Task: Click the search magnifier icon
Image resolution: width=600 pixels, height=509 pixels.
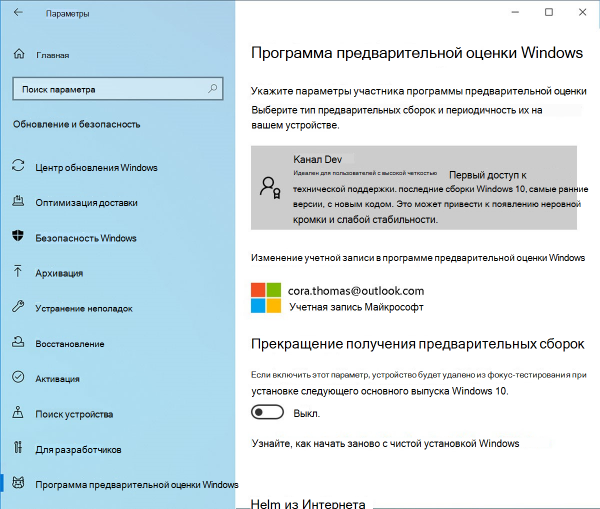Action: 212,89
